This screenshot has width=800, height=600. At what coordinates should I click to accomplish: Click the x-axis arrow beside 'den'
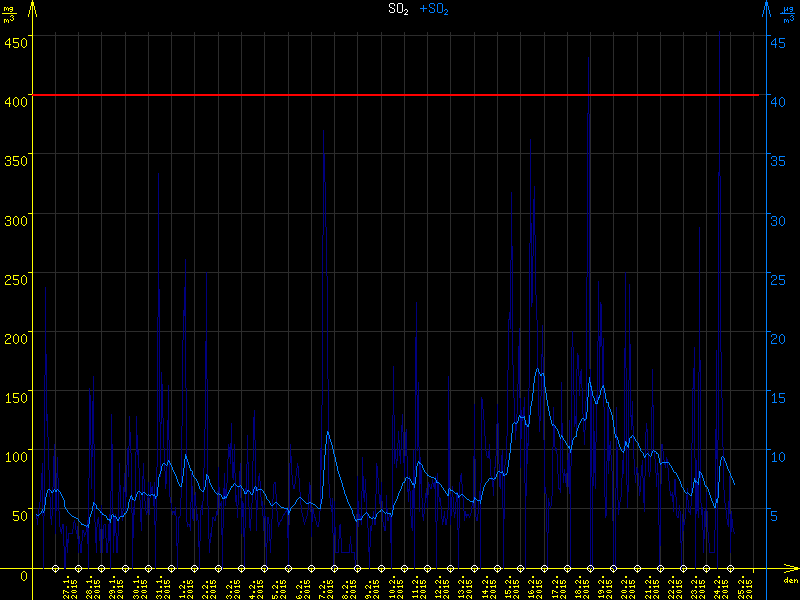(791, 570)
